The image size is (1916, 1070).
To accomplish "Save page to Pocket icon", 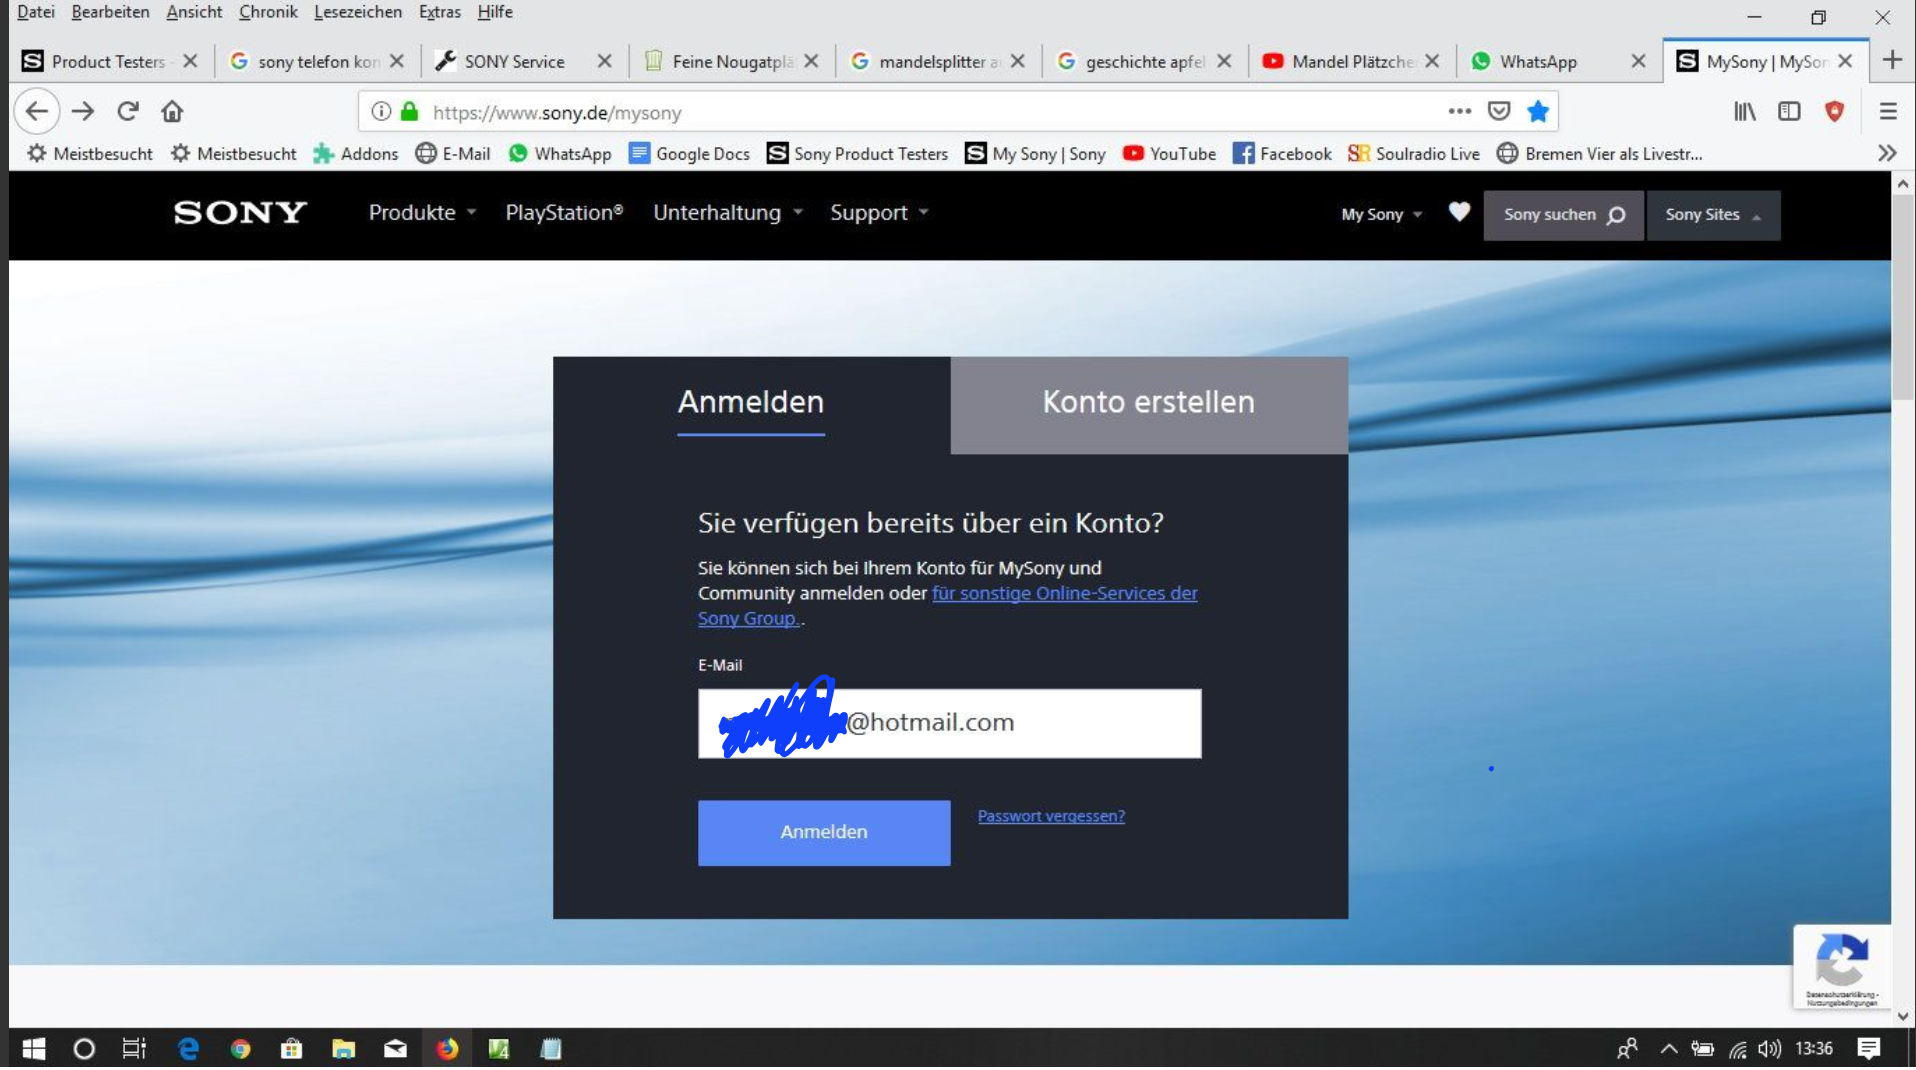I will (x=1499, y=111).
